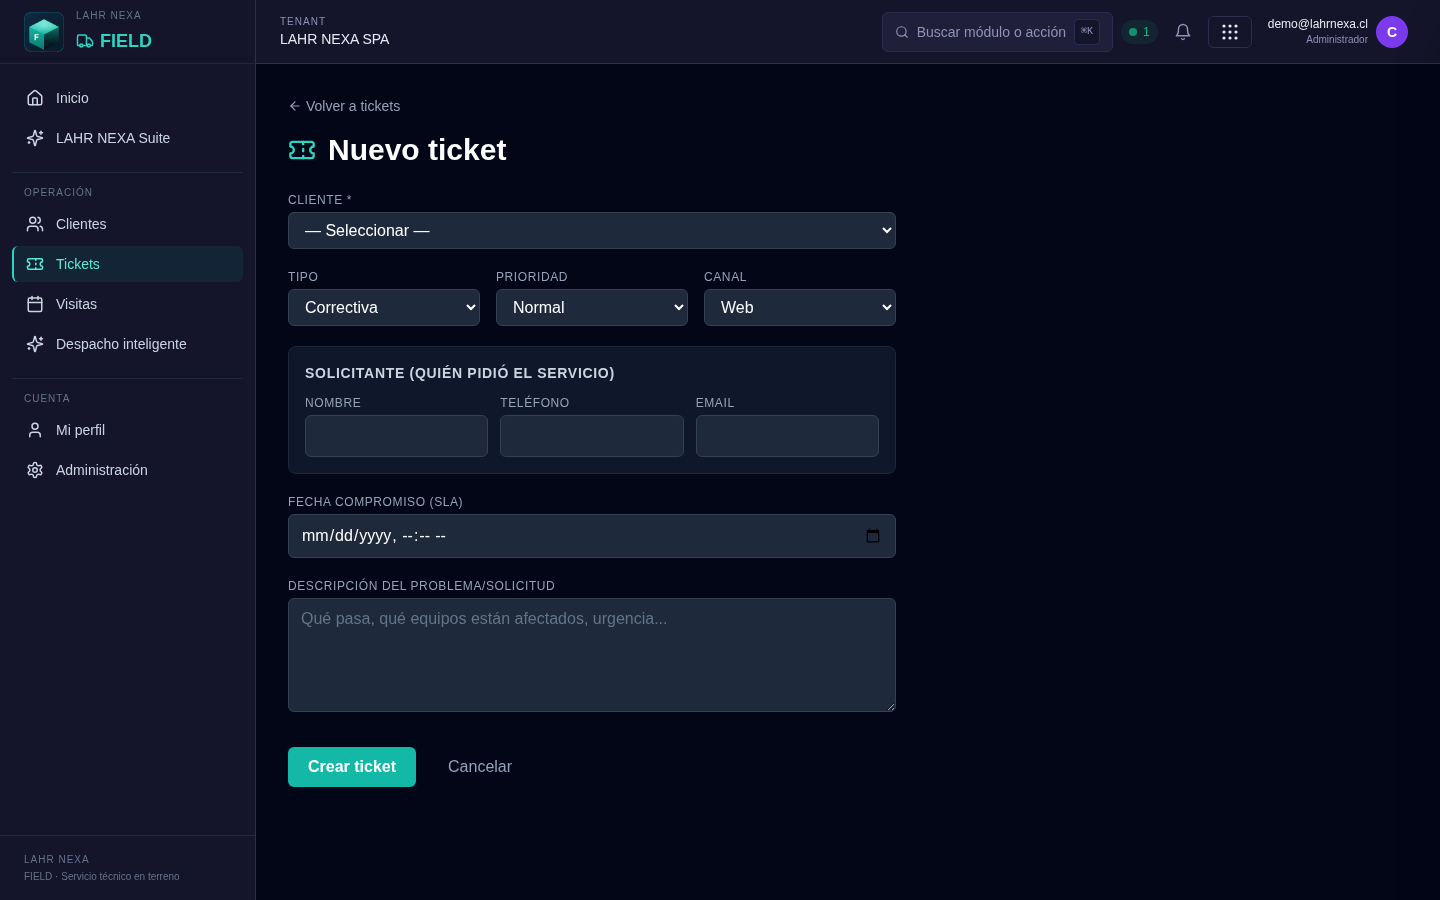The height and width of the screenshot is (900, 1440).
Task: Select Tickets in the sidebar
Action: point(127,264)
